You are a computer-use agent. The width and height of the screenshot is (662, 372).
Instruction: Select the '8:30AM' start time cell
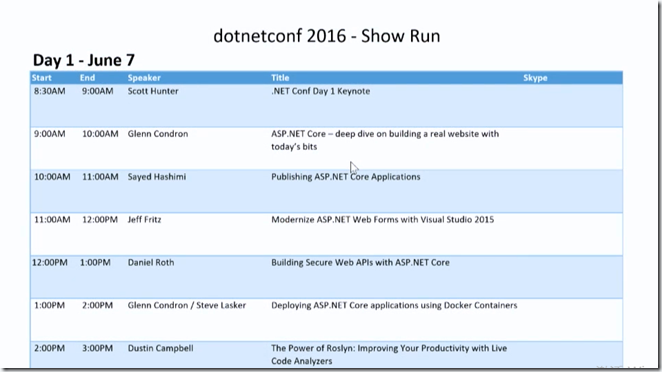(50, 91)
